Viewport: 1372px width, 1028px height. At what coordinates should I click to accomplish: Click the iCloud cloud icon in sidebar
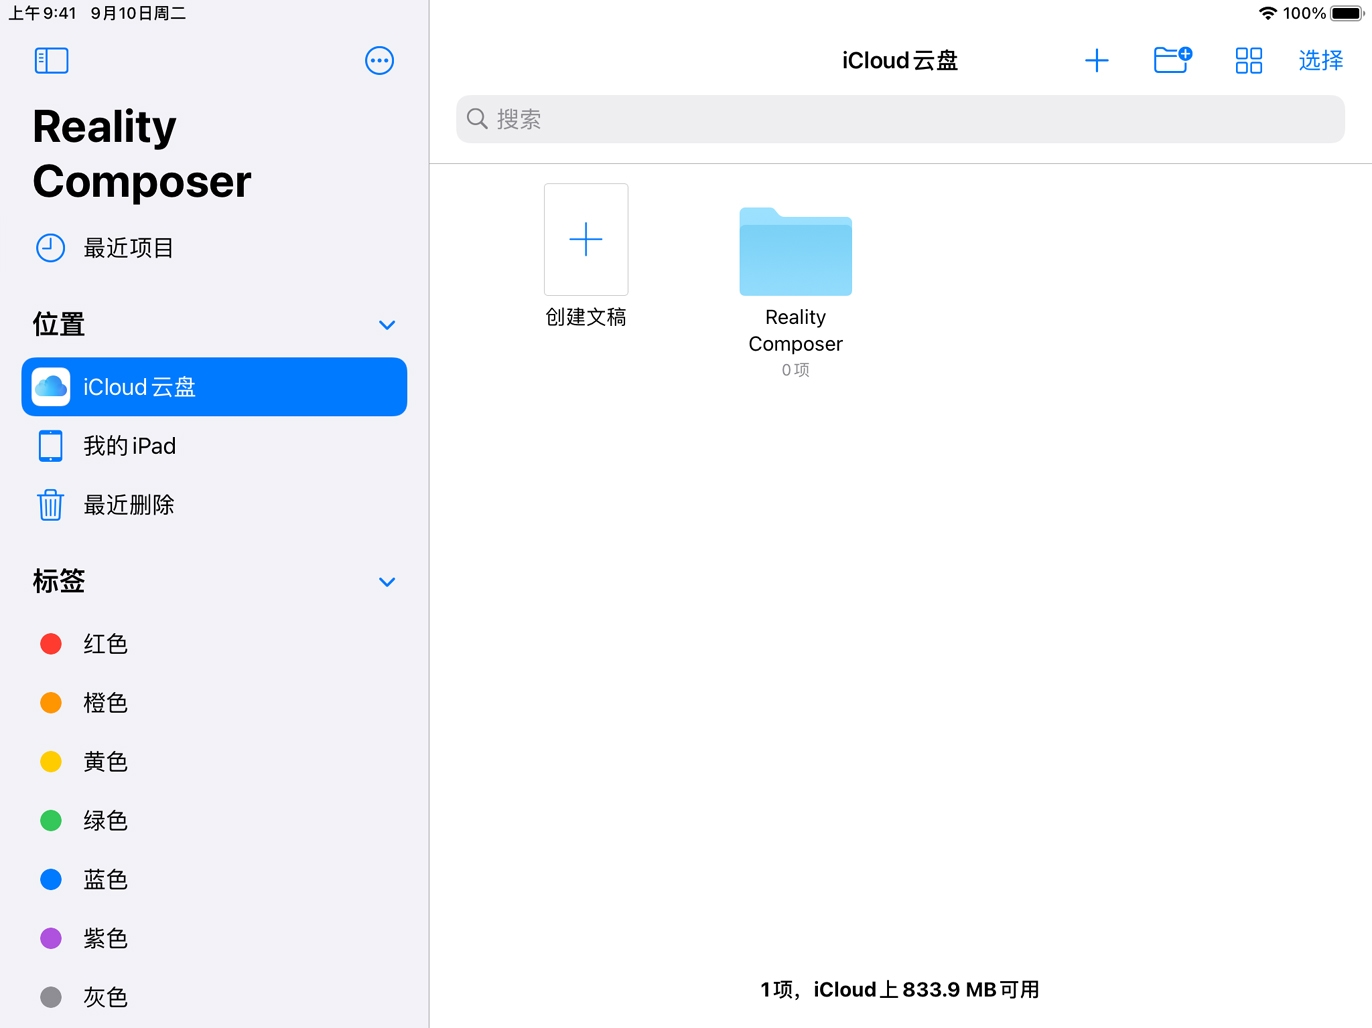tap(51, 387)
